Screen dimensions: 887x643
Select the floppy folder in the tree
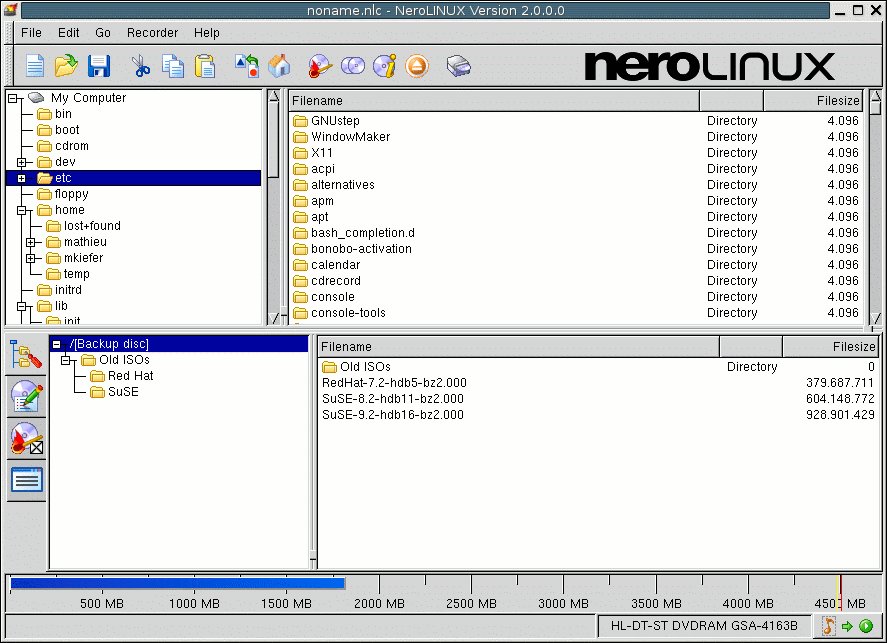71,194
